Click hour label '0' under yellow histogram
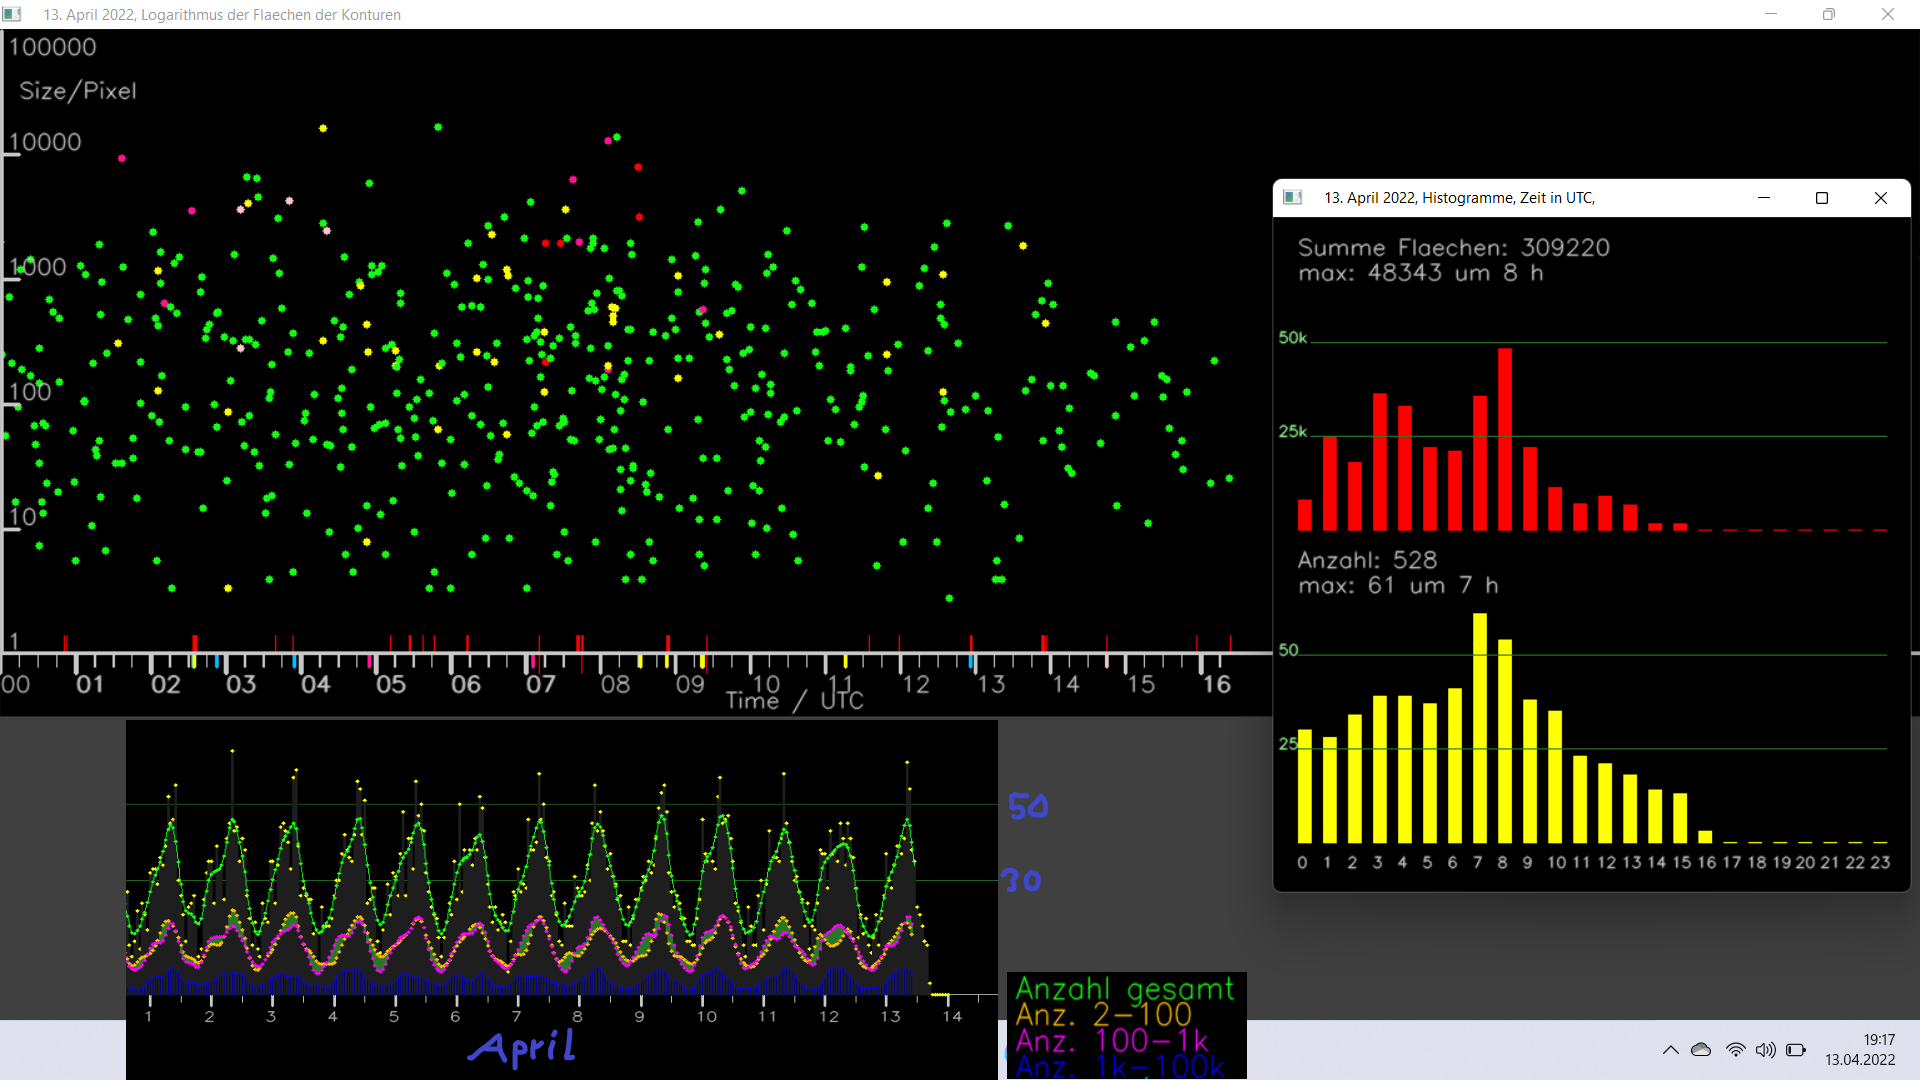The image size is (1920, 1080). pos(1302,862)
